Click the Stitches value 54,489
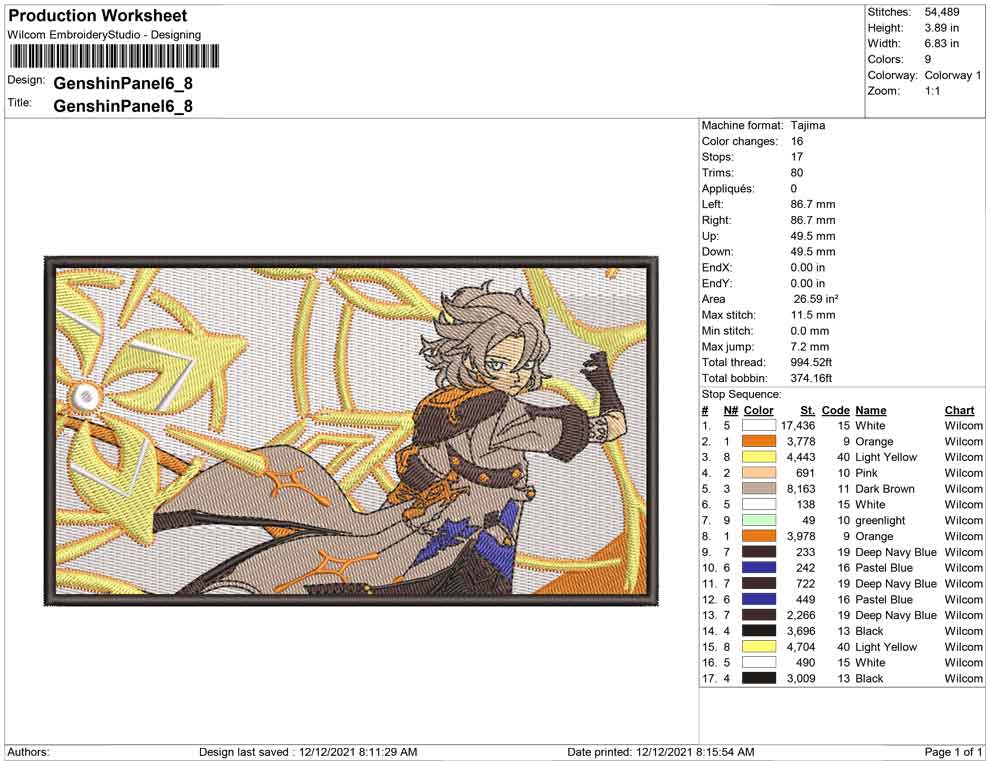Image resolution: width=990 pixels, height=762 pixels. [941, 12]
